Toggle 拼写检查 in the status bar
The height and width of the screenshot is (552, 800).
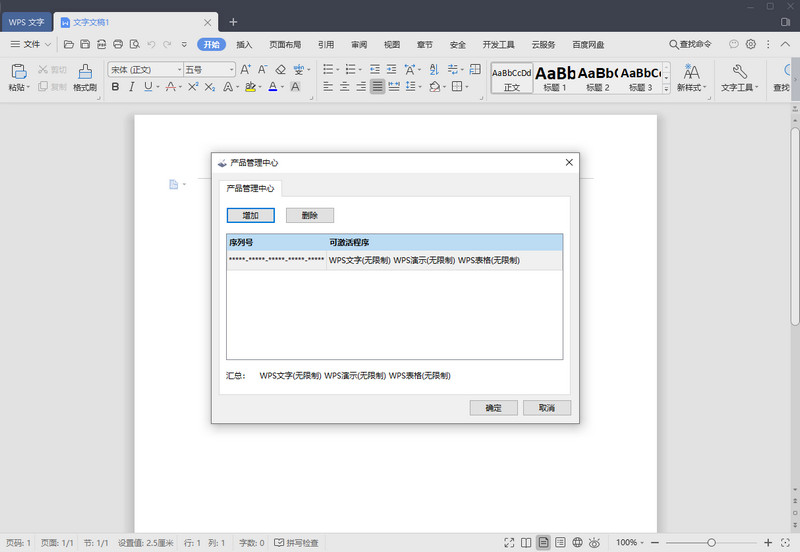click(296, 543)
